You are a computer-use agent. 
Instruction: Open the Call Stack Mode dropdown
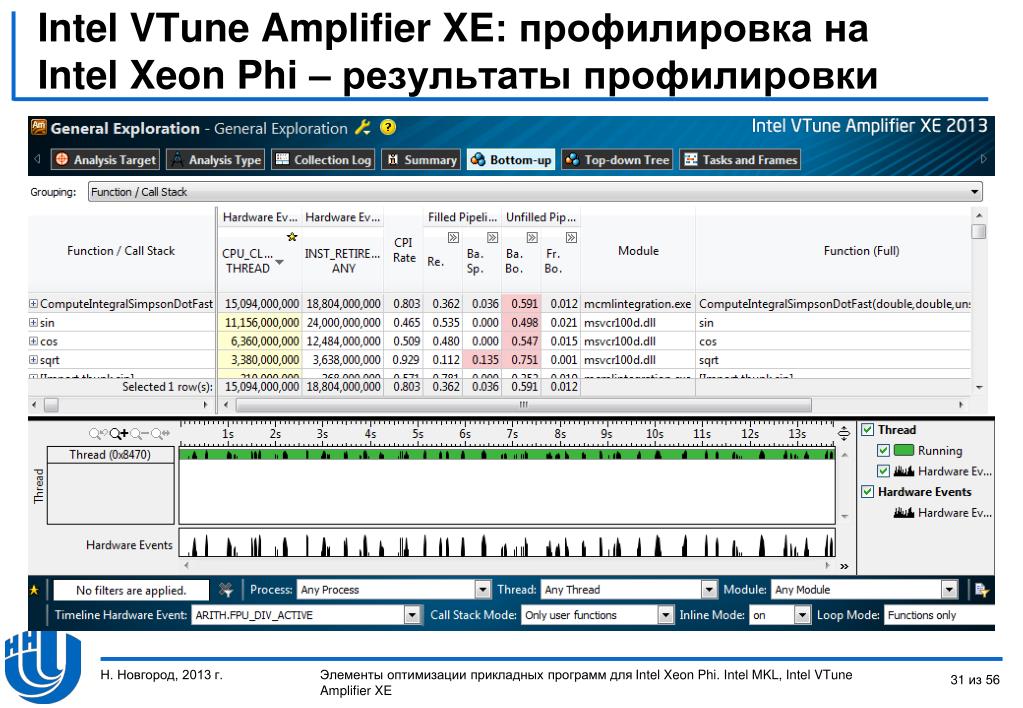(x=597, y=615)
